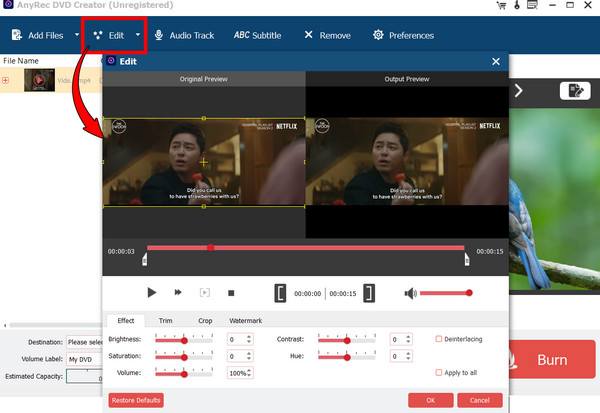The image size is (600, 413).
Task: Click the right trim handle on timeline
Action: tap(467, 259)
